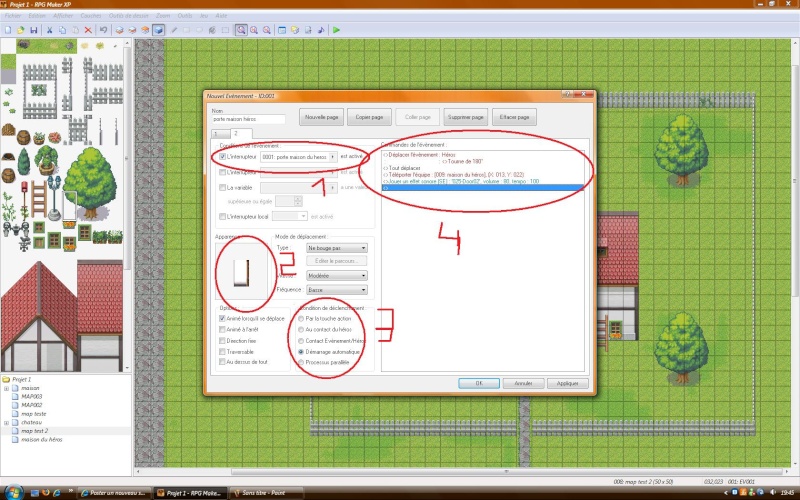Viewport: 800px width, 500px height.
Task: Click the Nouvelle page button
Action: pyautogui.click(x=321, y=117)
